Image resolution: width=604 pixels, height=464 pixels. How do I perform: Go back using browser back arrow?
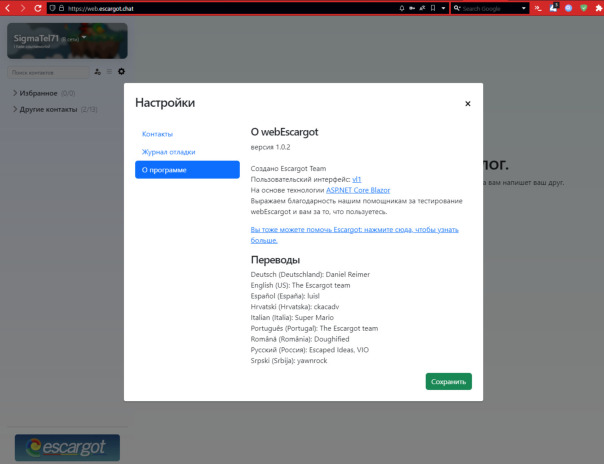pos(7,8)
